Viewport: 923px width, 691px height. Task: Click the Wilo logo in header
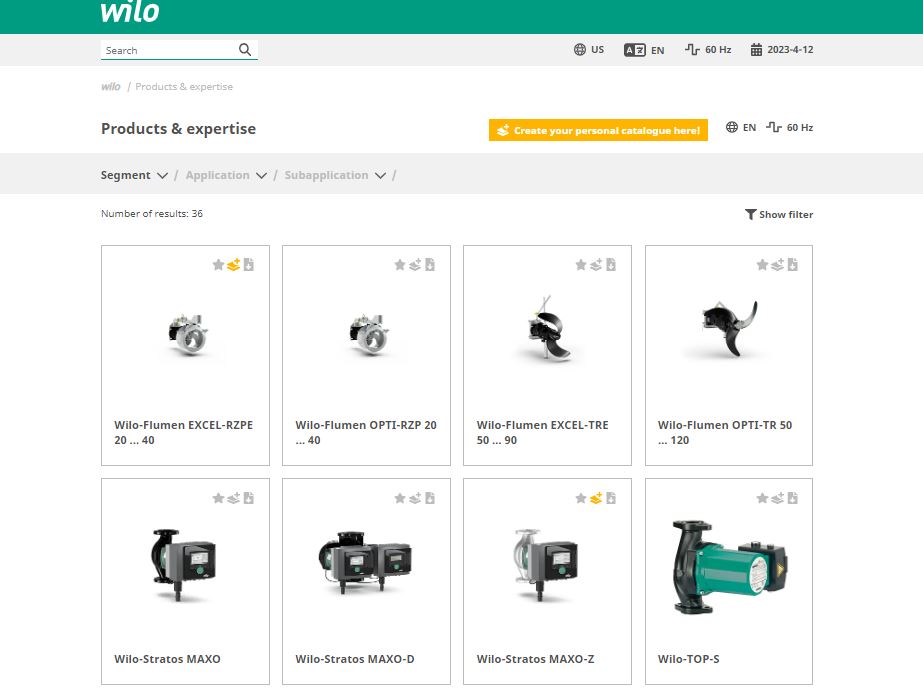pos(130,13)
